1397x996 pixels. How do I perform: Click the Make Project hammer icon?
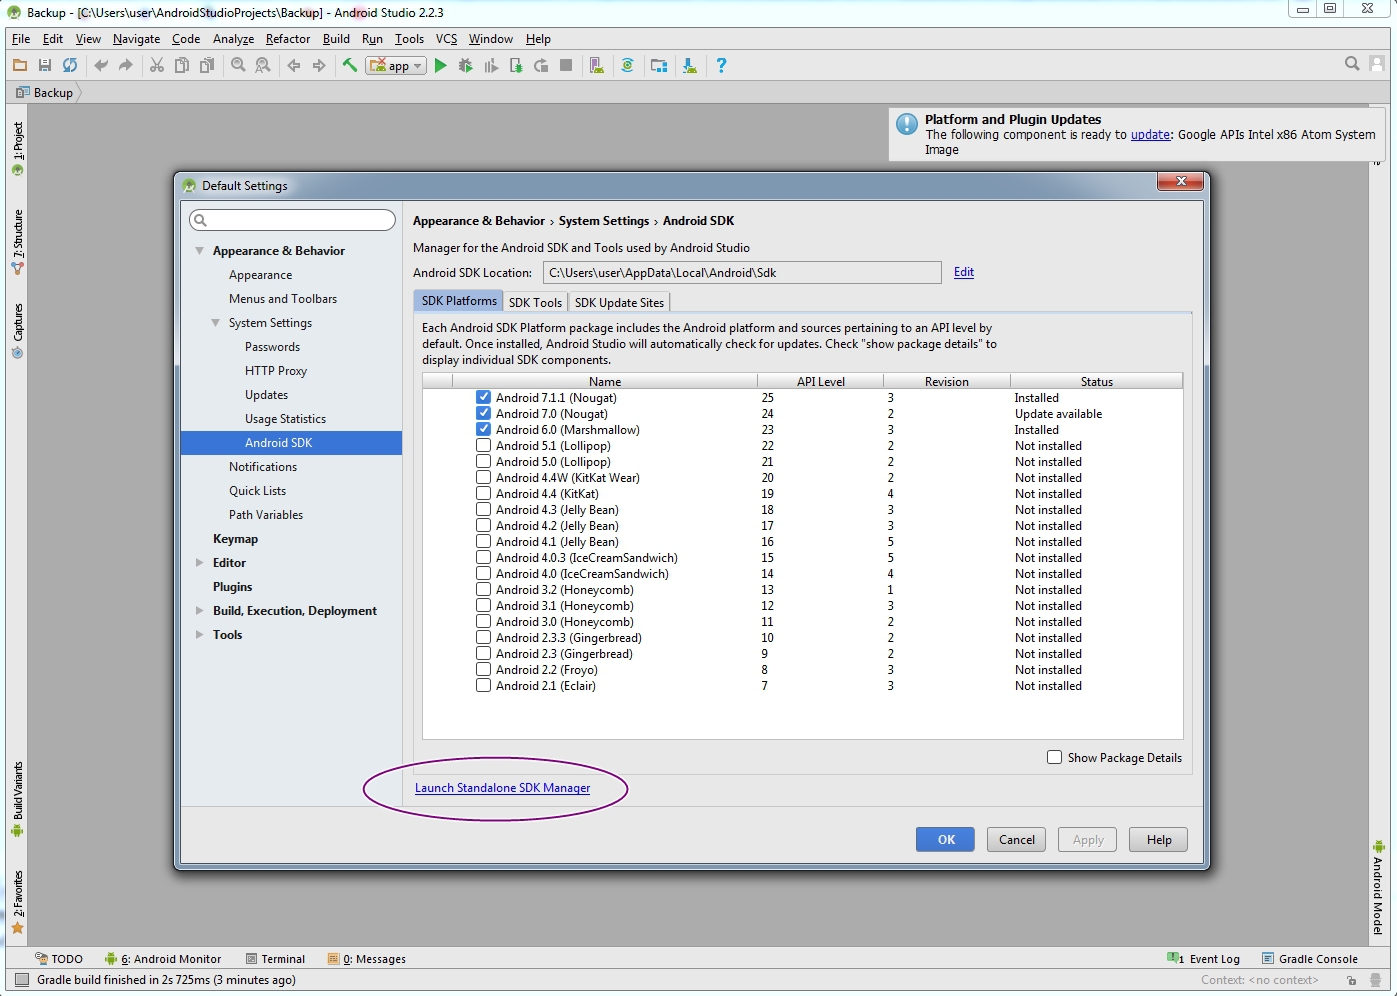point(349,66)
